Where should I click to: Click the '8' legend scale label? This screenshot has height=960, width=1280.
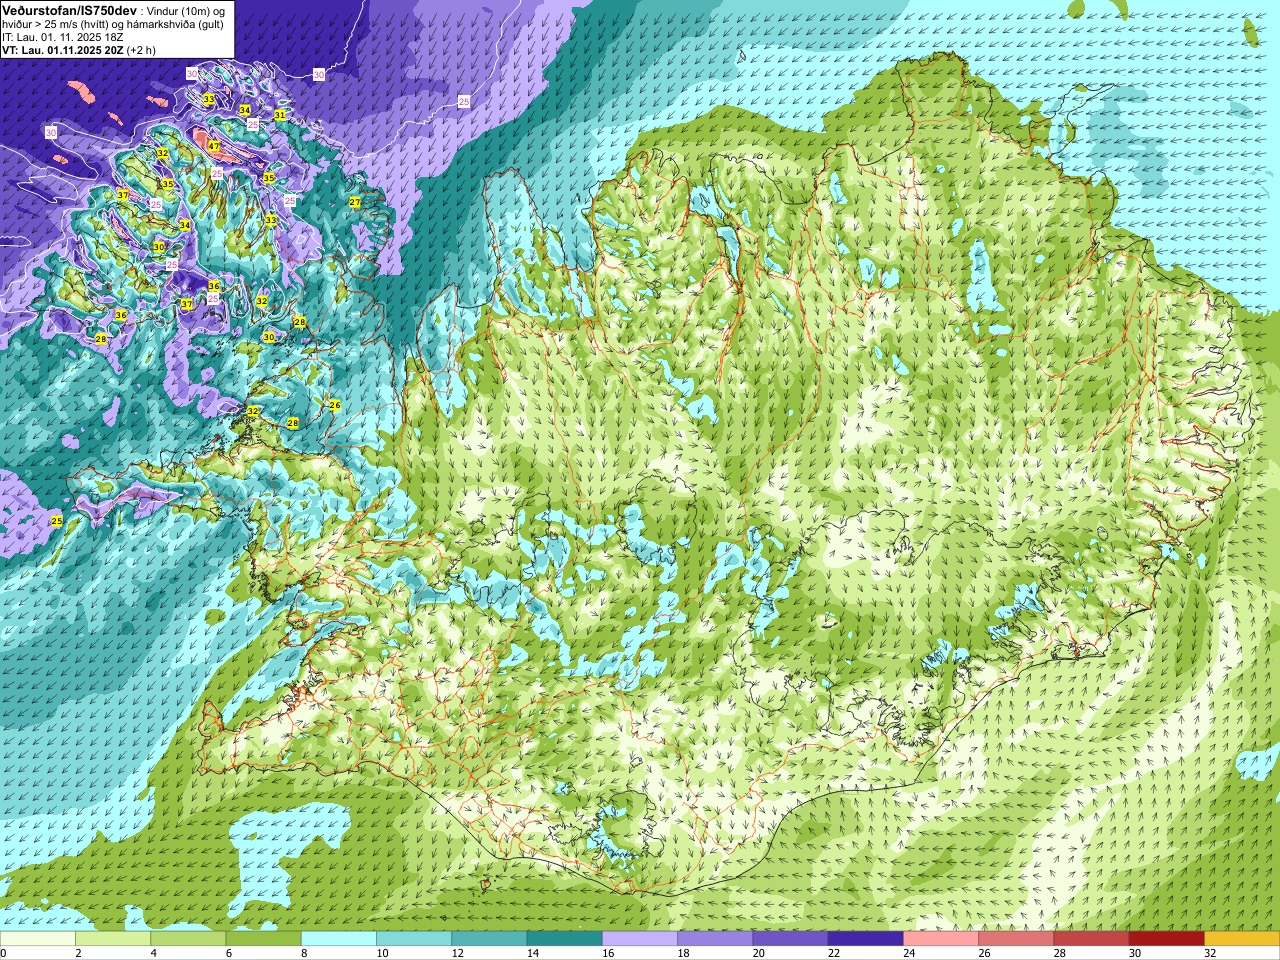pos(304,953)
